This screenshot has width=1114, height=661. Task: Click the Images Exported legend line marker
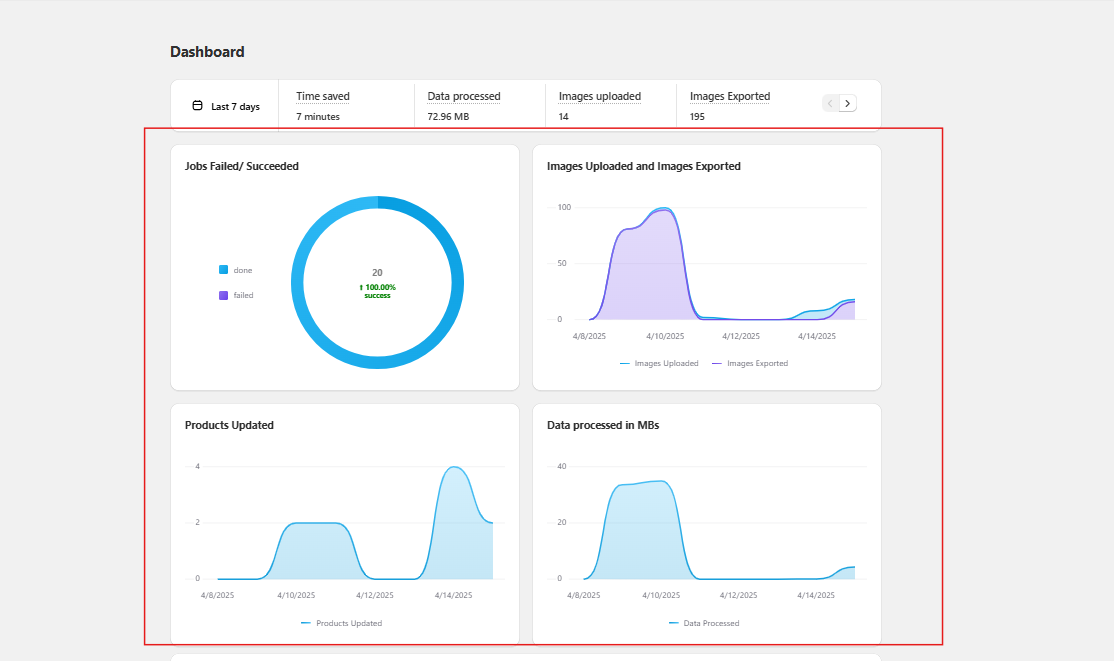click(717, 364)
